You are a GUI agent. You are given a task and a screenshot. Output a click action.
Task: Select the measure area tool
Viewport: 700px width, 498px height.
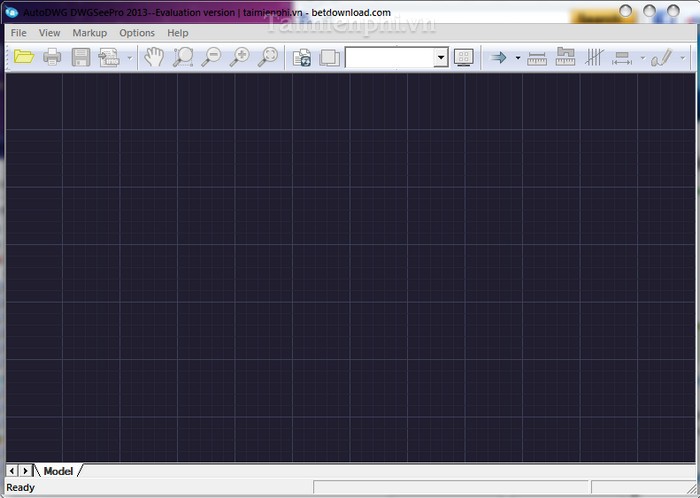pyautogui.click(x=565, y=57)
